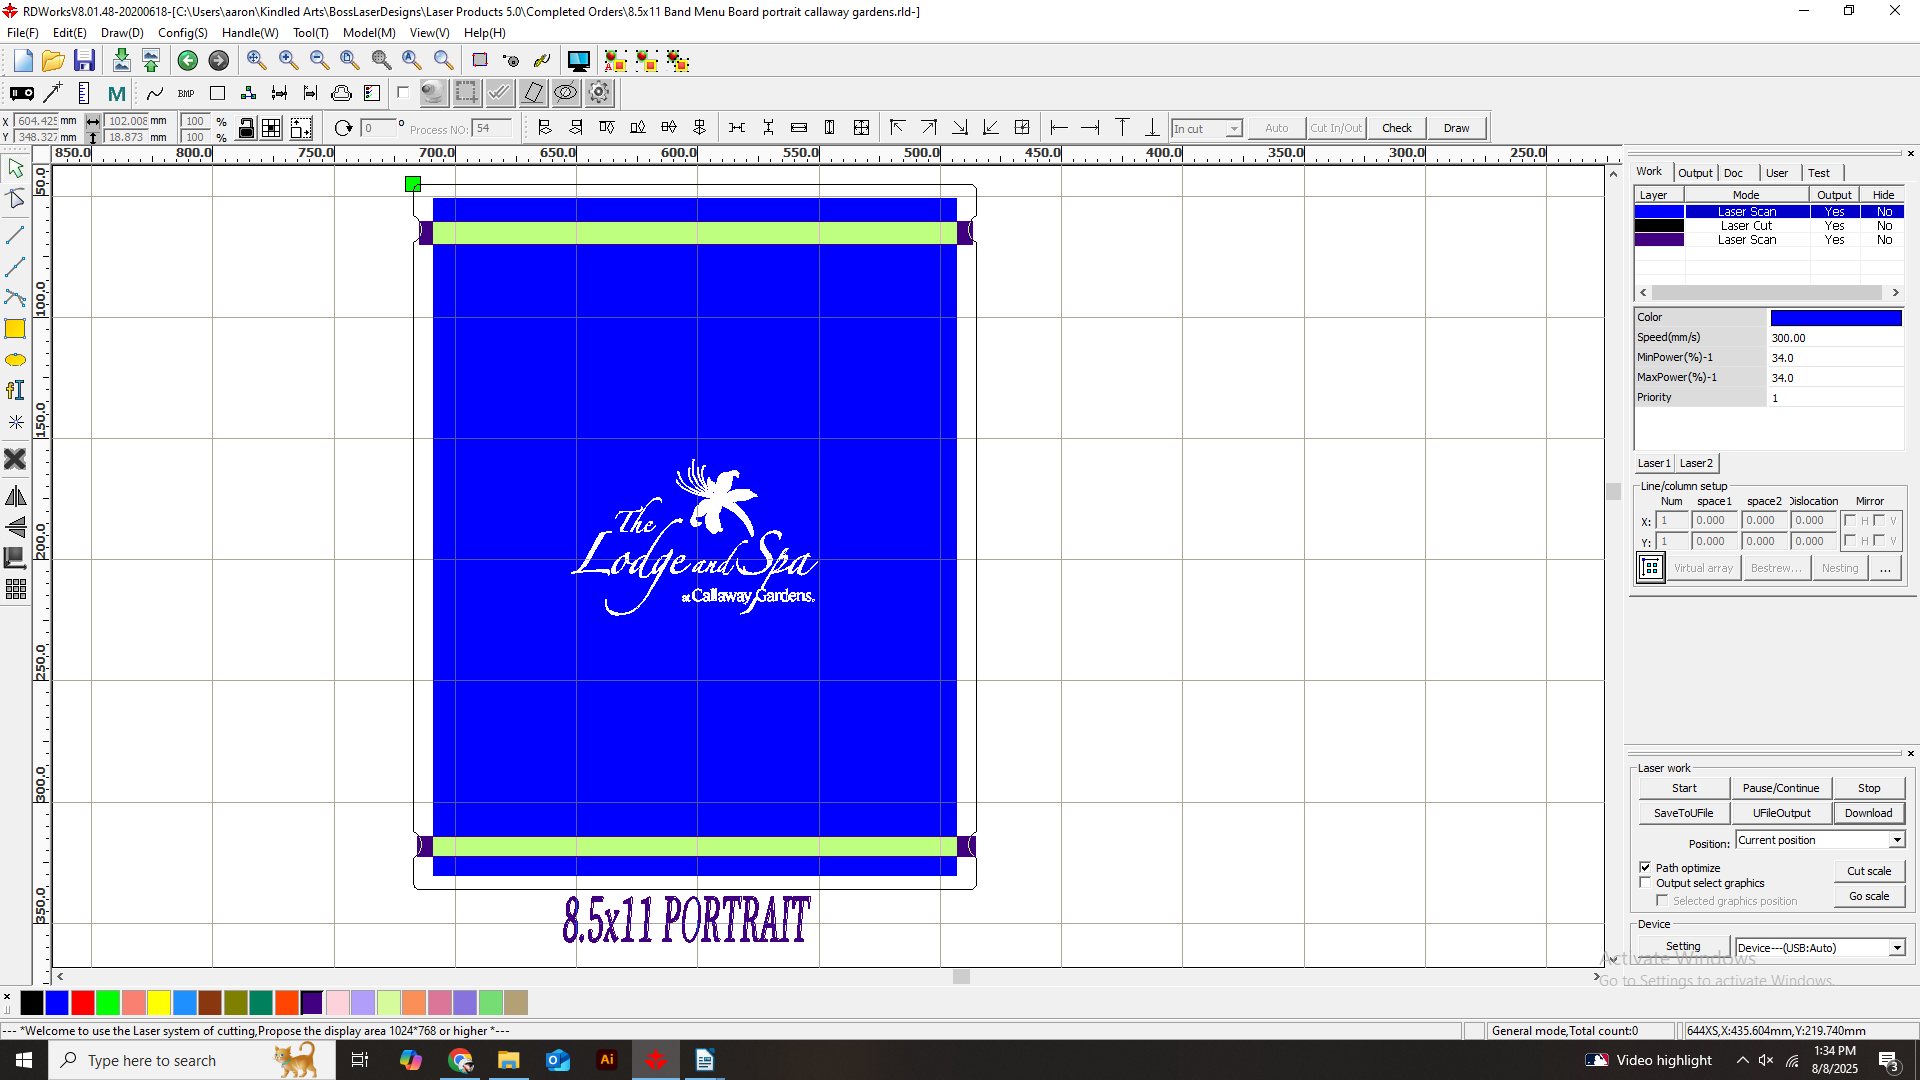Click the Export icon with green up arrow

(x=151, y=61)
